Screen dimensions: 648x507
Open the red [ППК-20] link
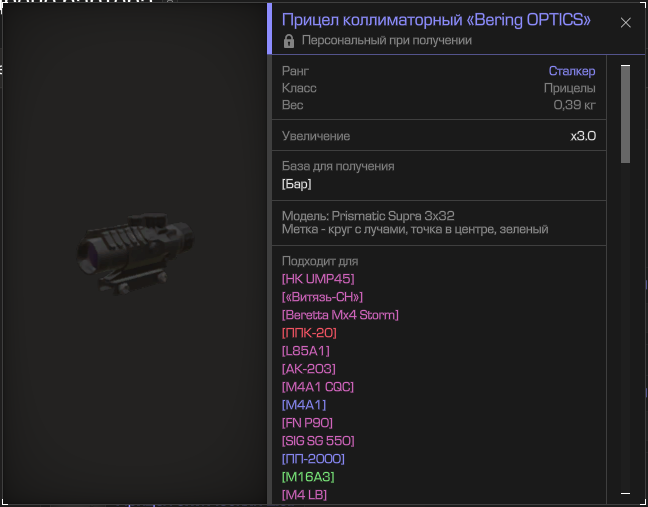point(309,333)
